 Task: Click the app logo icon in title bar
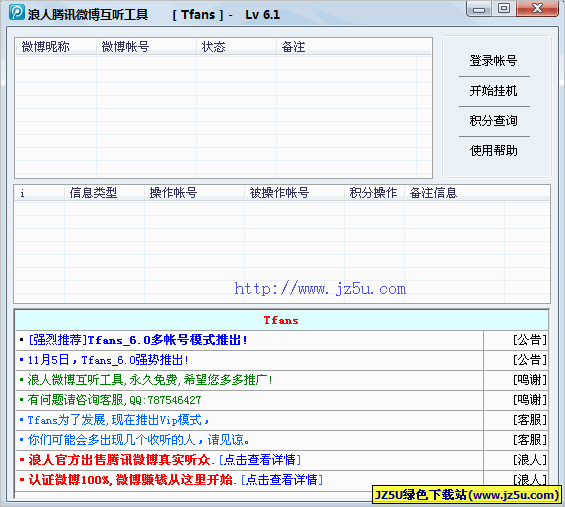17,13
